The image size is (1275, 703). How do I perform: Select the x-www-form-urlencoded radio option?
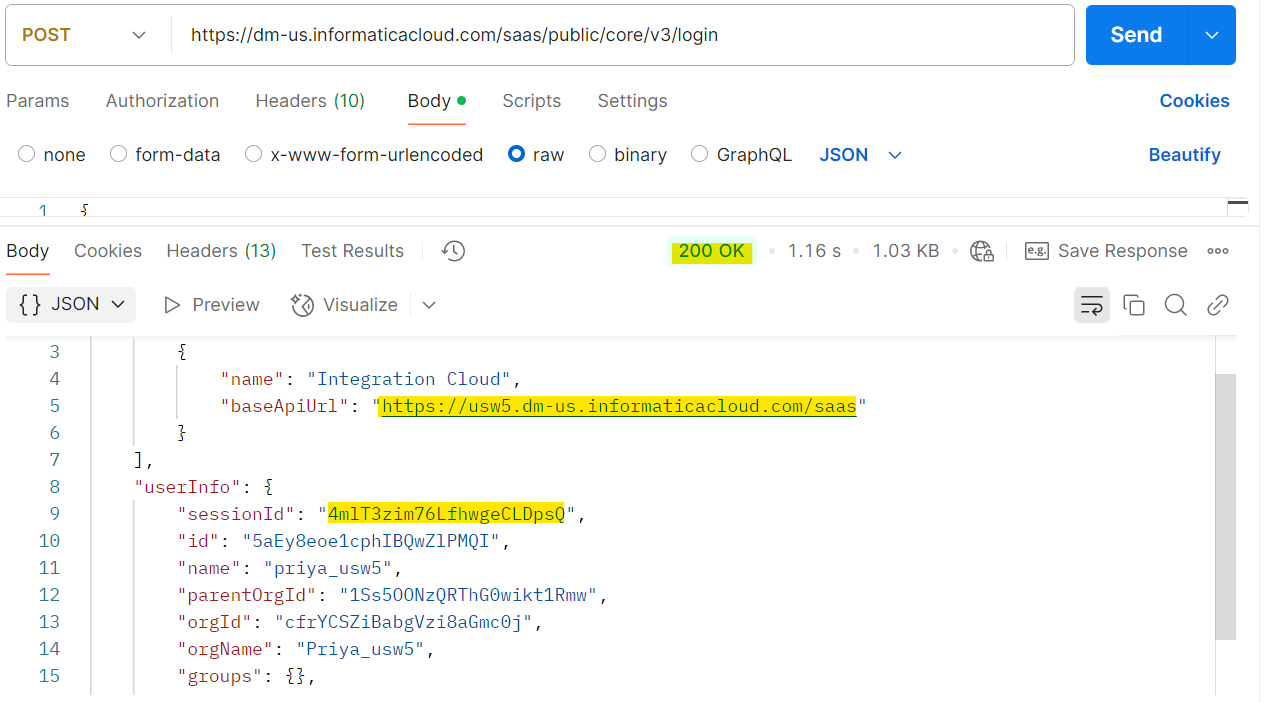(x=254, y=154)
